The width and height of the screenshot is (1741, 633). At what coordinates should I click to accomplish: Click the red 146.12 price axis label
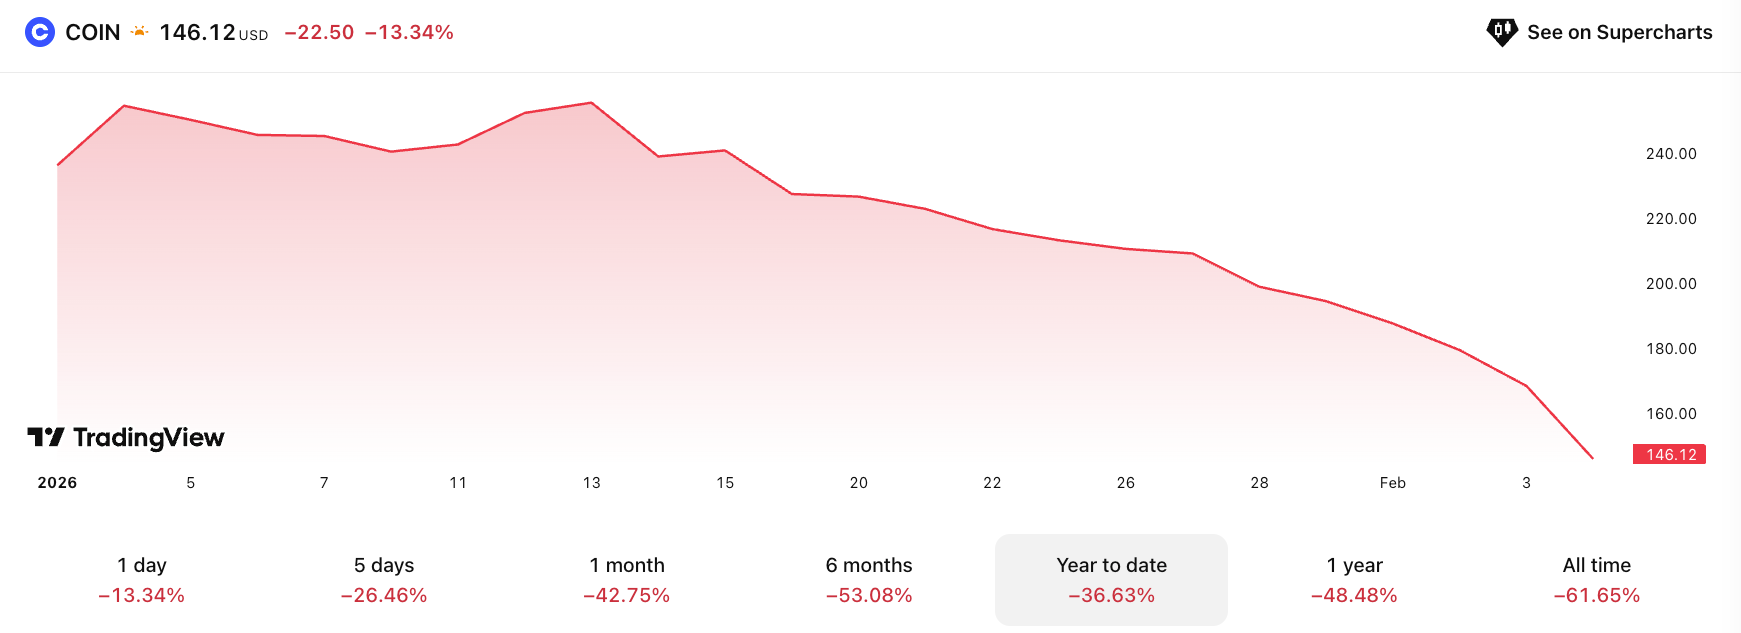[x=1670, y=454]
